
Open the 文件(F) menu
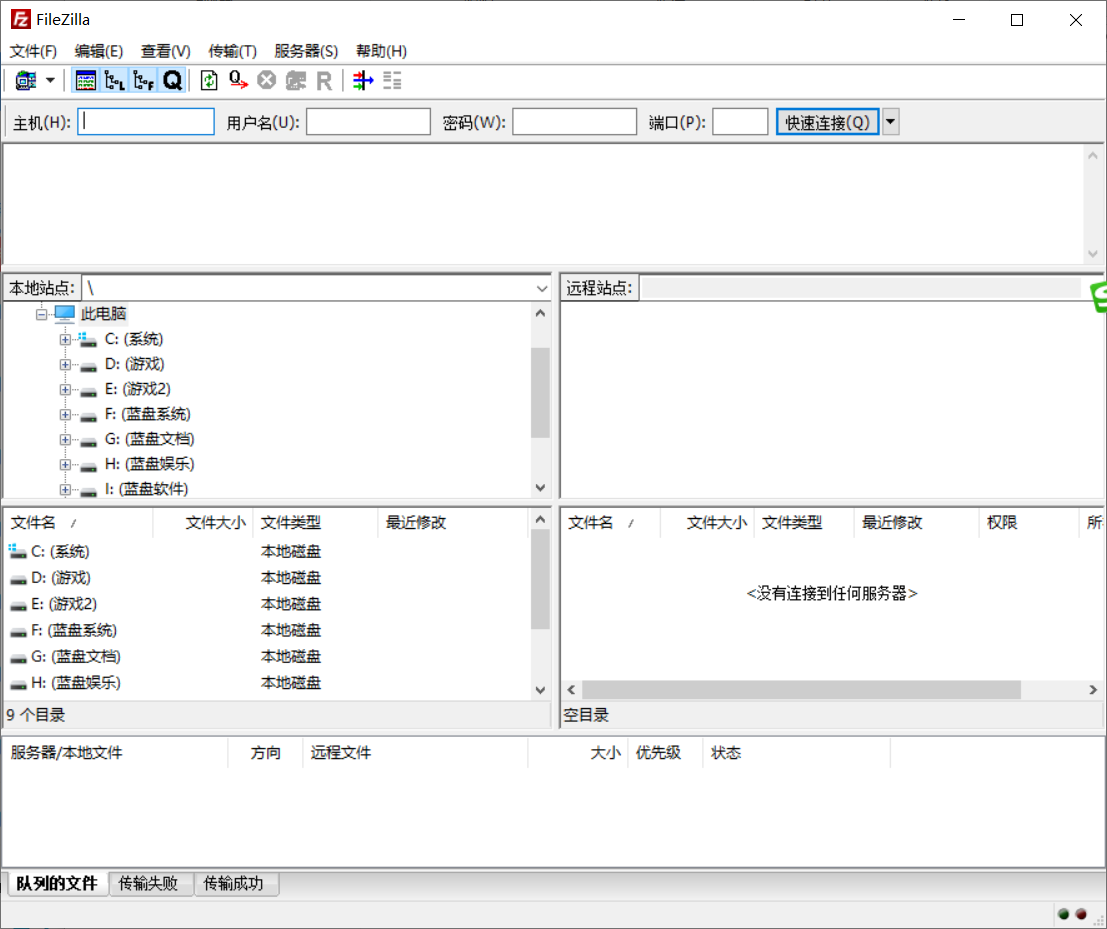(33, 51)
